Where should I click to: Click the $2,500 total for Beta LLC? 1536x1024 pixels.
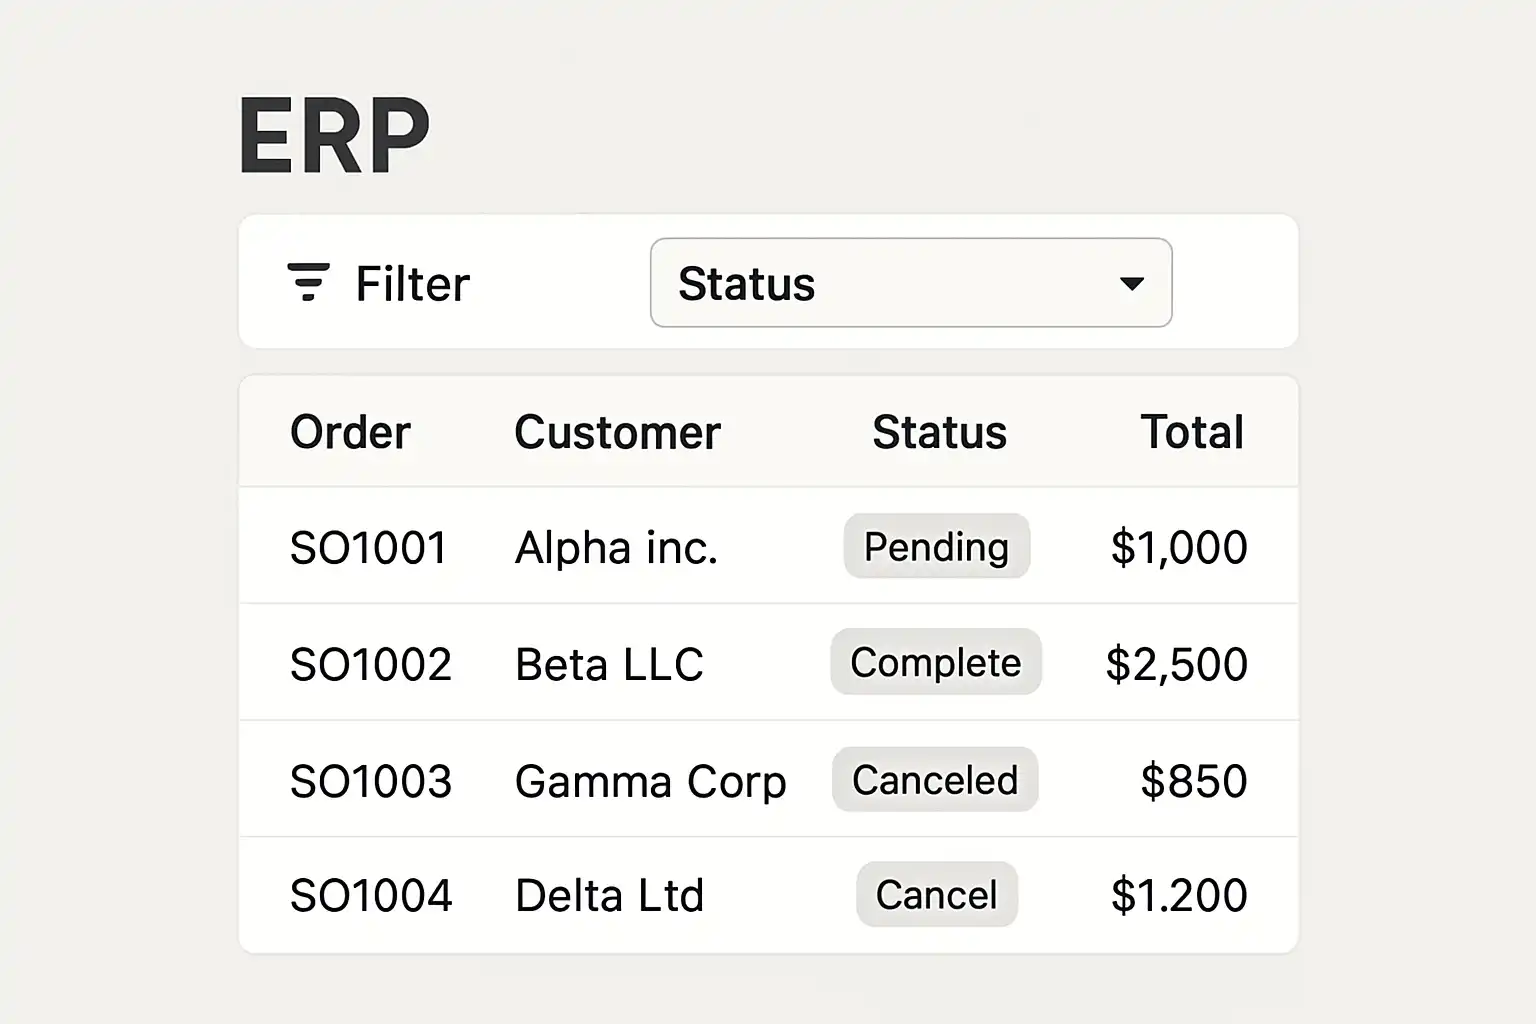1176,664
